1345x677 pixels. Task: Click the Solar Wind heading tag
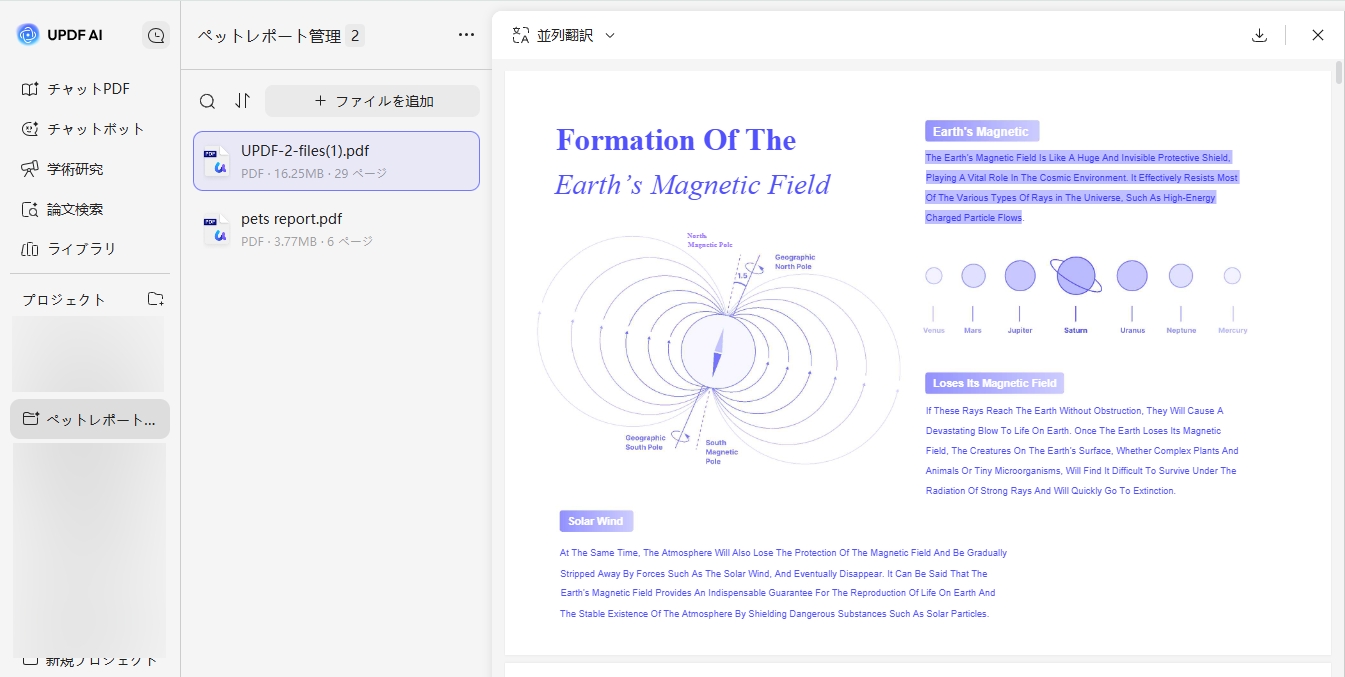pos(596,521)
